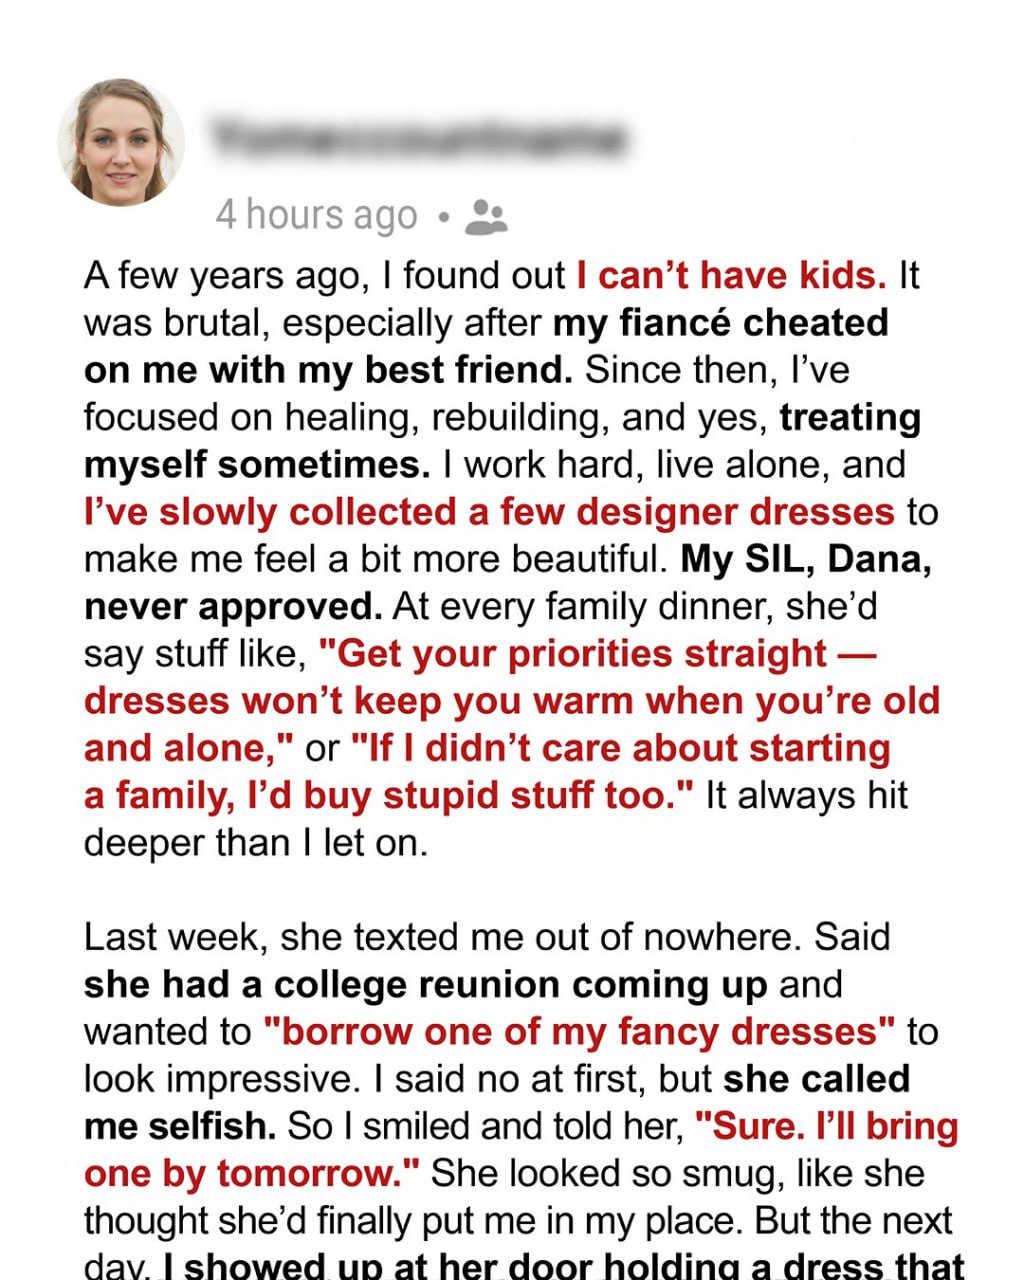
Task: Click the red text "I can't have kids."
Action: (x=731, y=276)
